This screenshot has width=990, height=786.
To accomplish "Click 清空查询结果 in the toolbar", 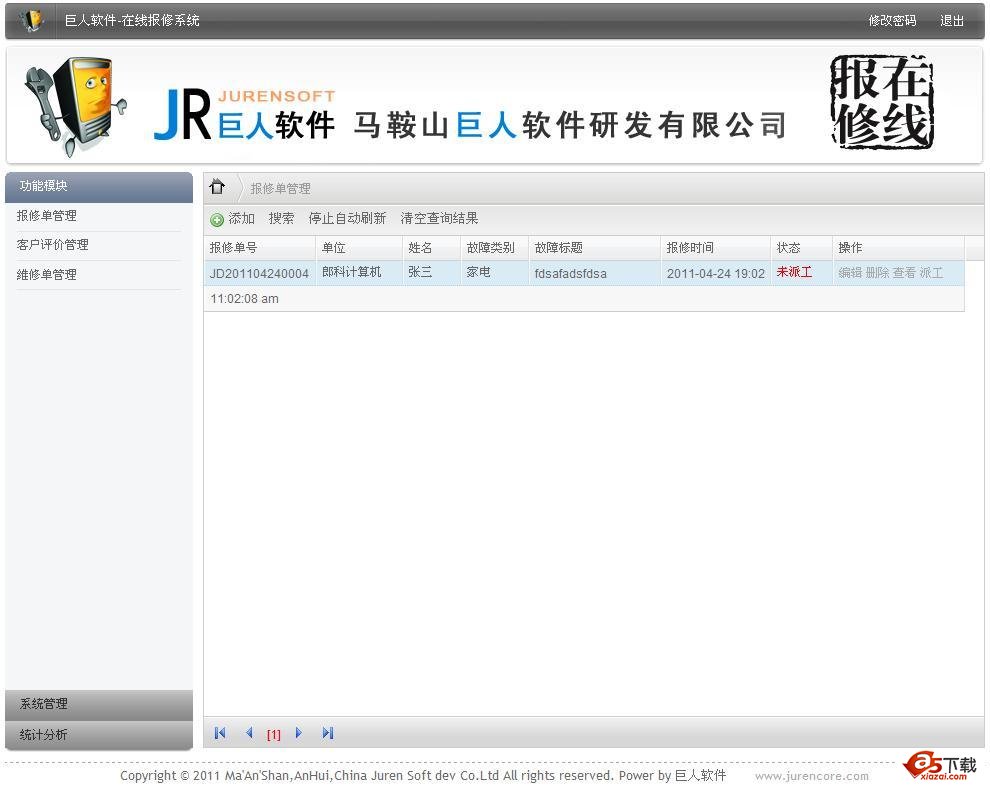I will tap(439, 219).
